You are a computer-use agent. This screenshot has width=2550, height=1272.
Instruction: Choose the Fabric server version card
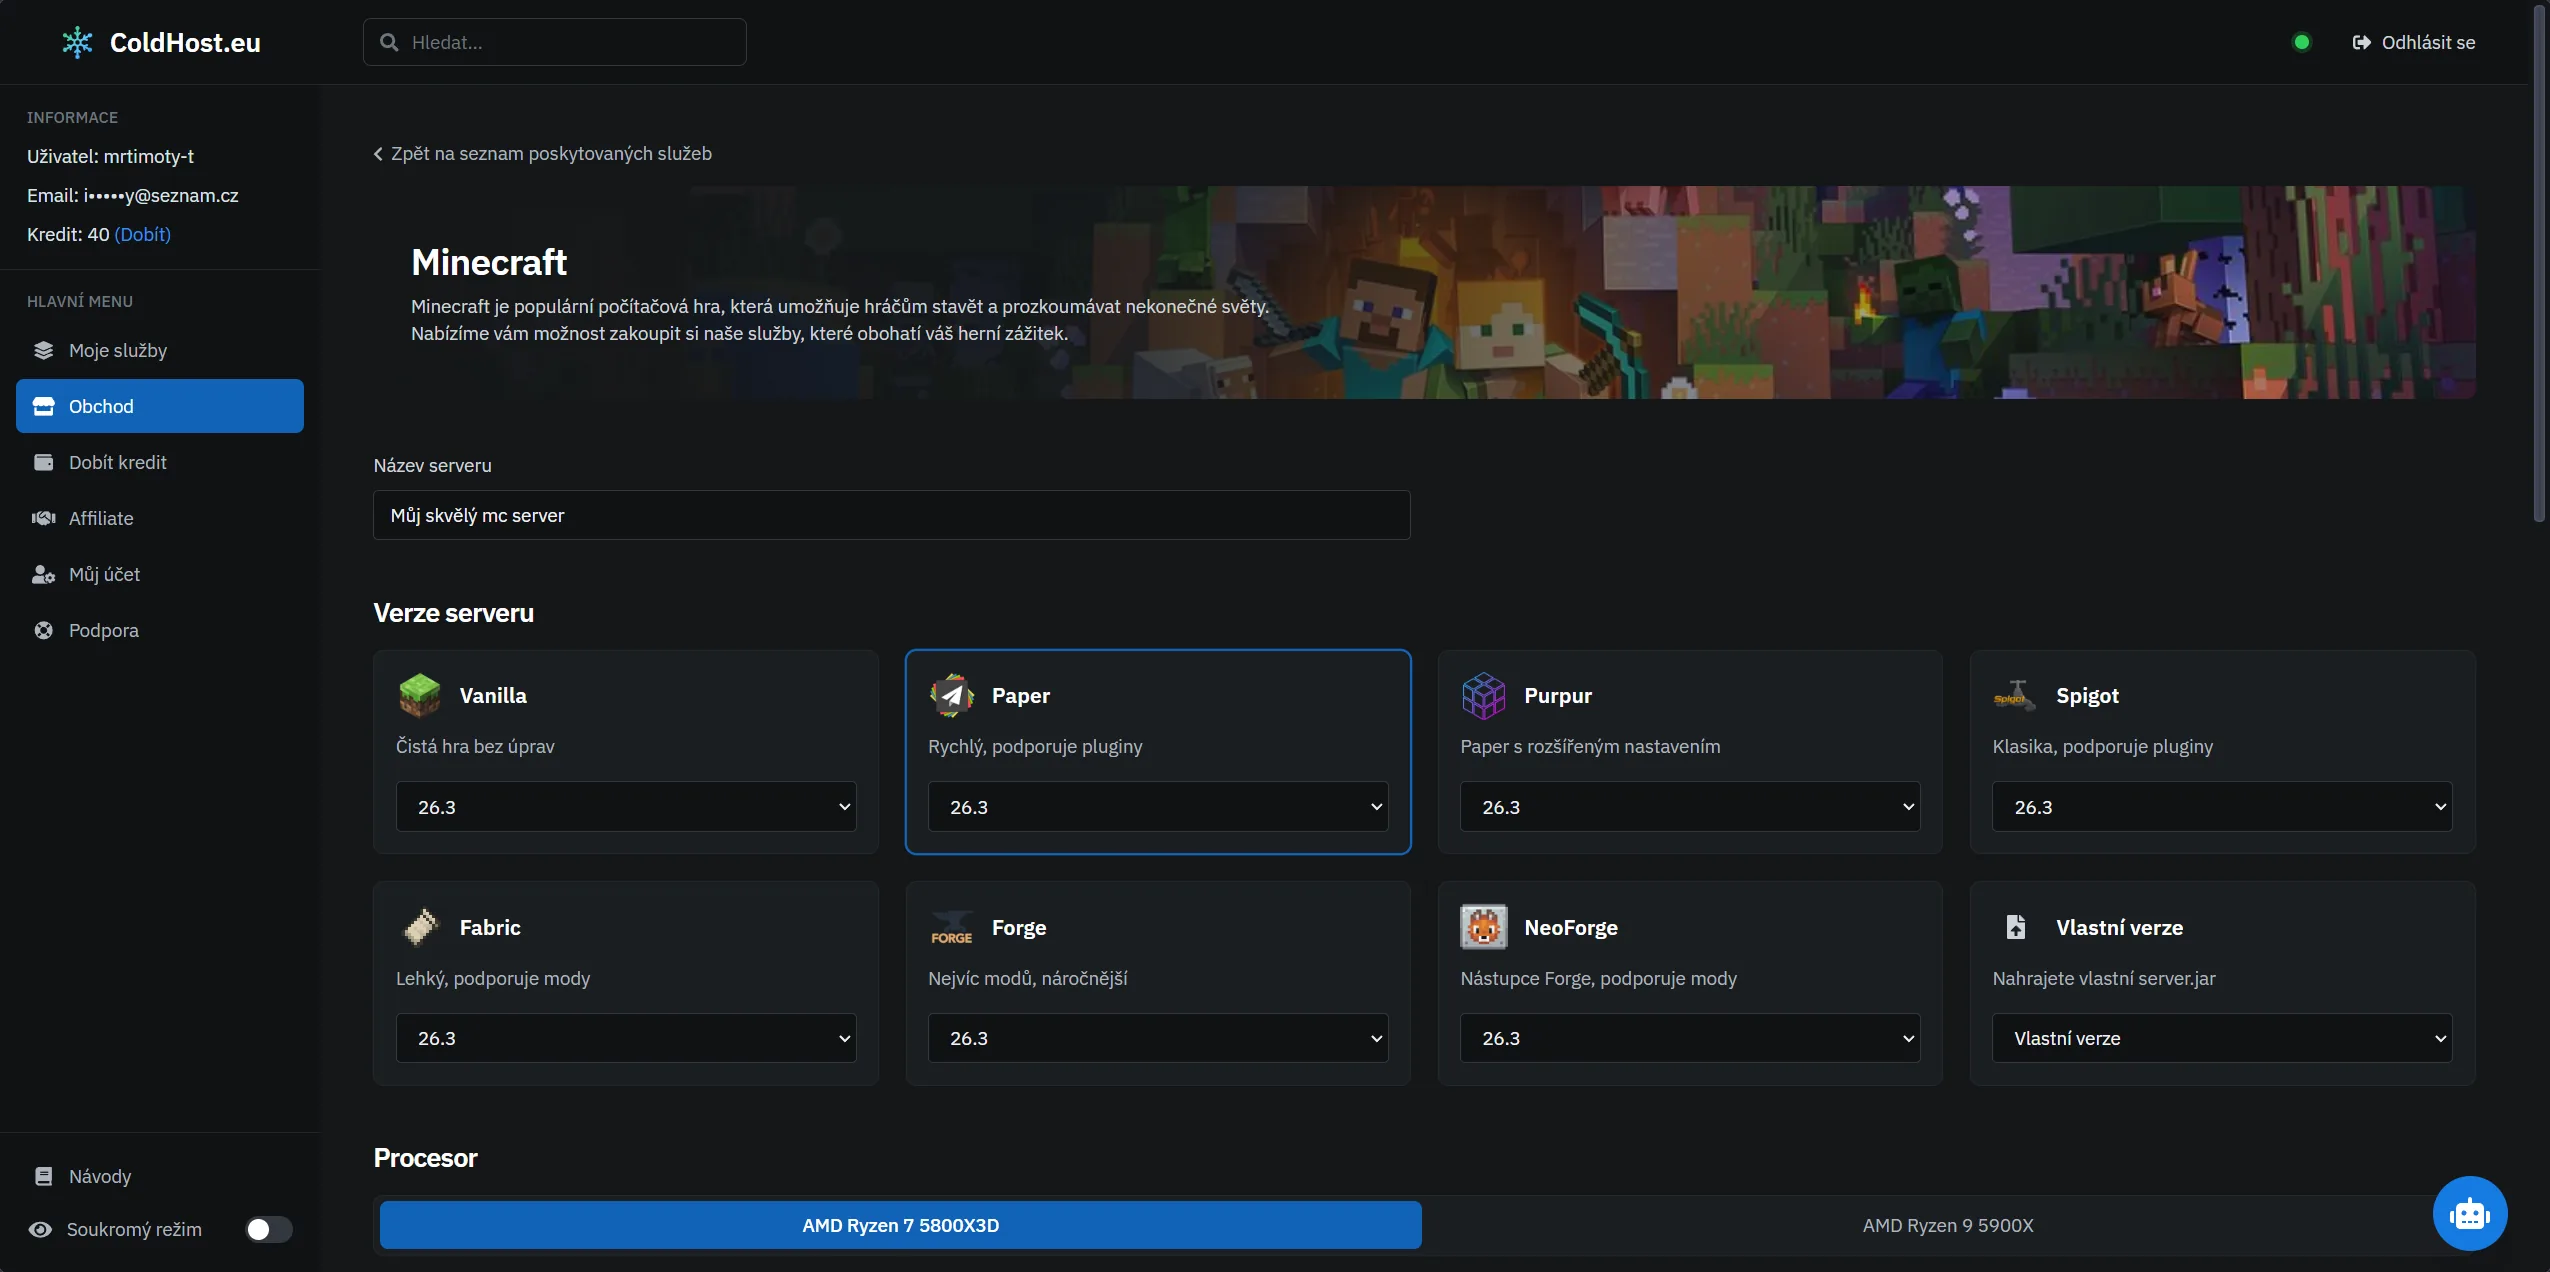pos(625,983)
